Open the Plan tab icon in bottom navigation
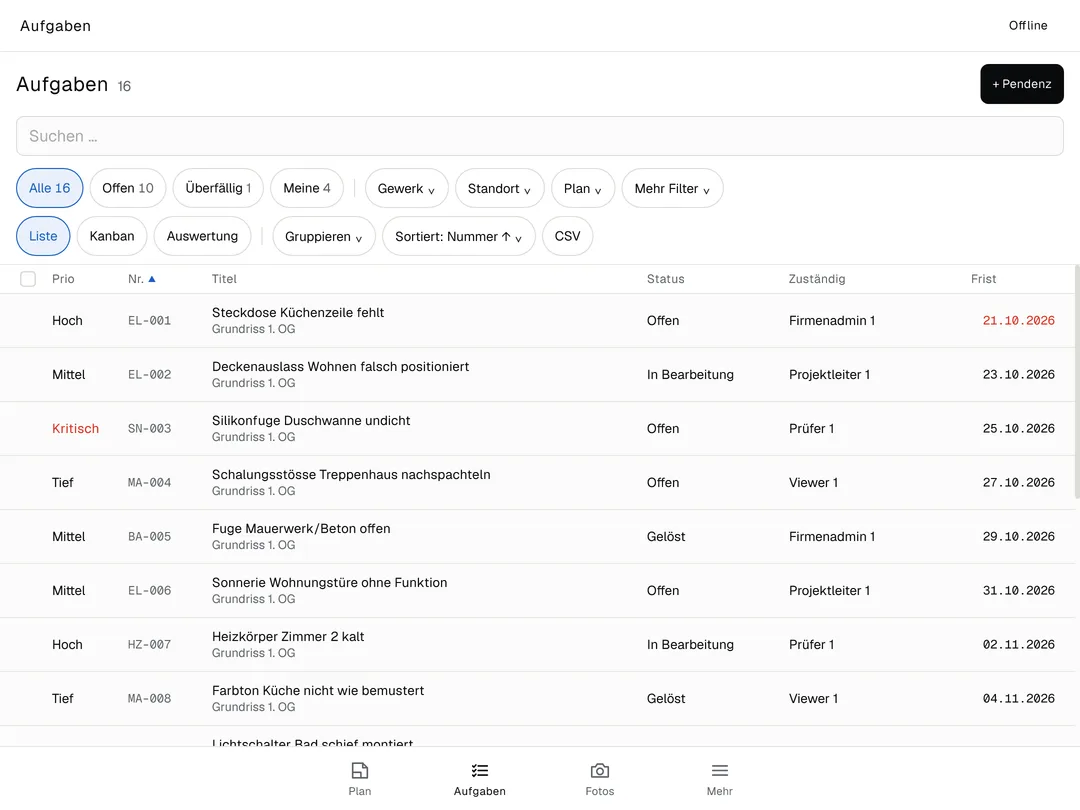The image size is (1080, 810). point(360,770)
